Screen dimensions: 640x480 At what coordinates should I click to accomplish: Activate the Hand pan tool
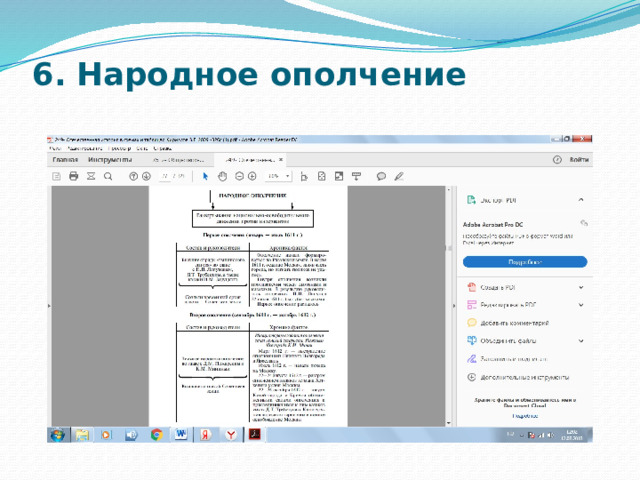click(222, 176)
